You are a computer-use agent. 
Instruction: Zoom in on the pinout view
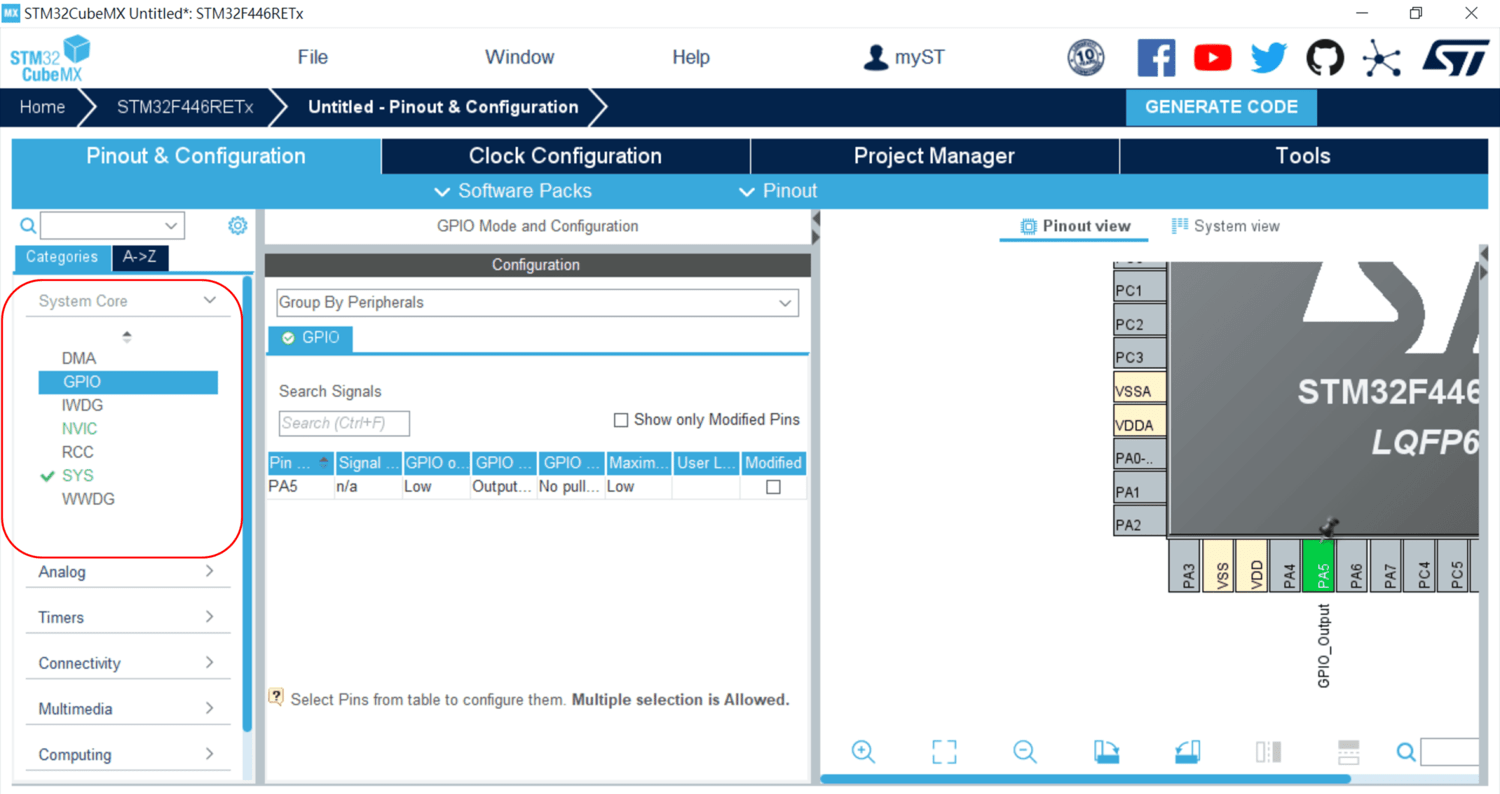point(863,751)
